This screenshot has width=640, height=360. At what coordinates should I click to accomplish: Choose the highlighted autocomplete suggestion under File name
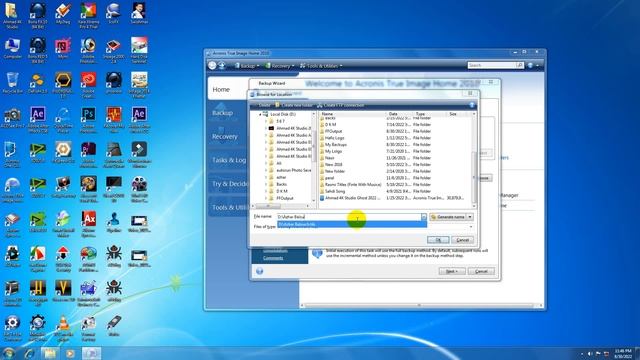(352, 224)
